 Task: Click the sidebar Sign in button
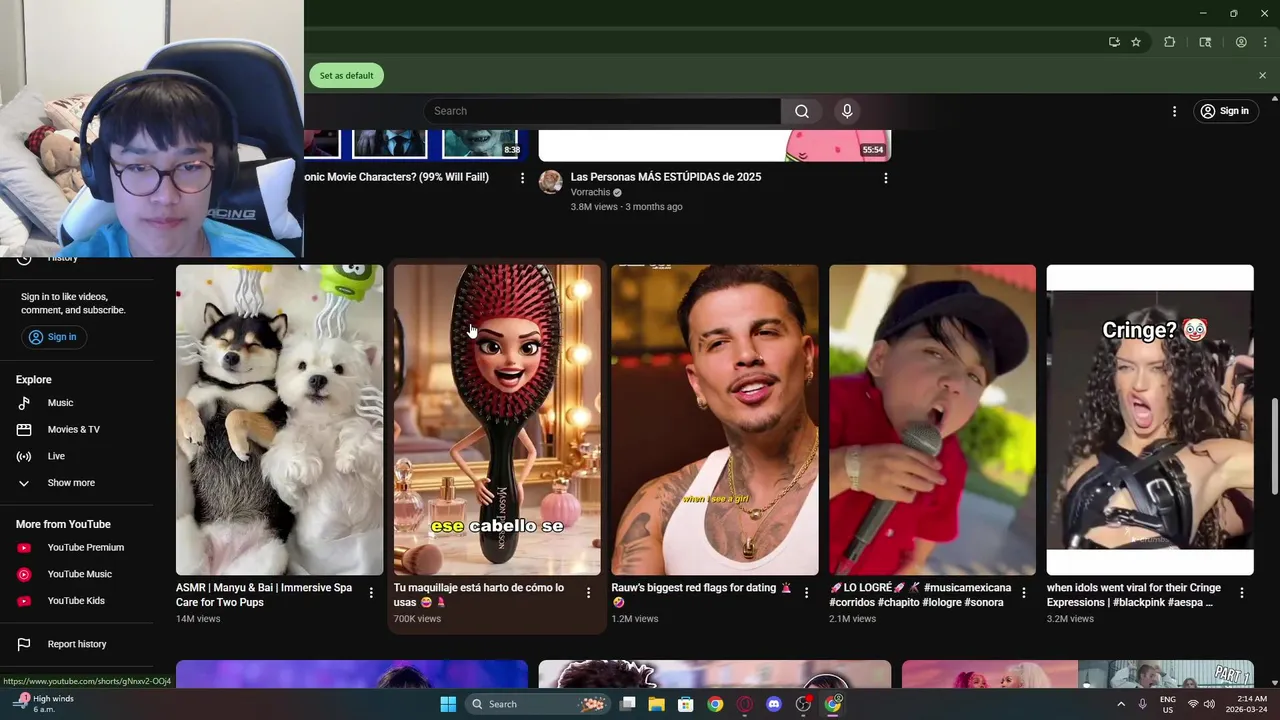[54, 337]
